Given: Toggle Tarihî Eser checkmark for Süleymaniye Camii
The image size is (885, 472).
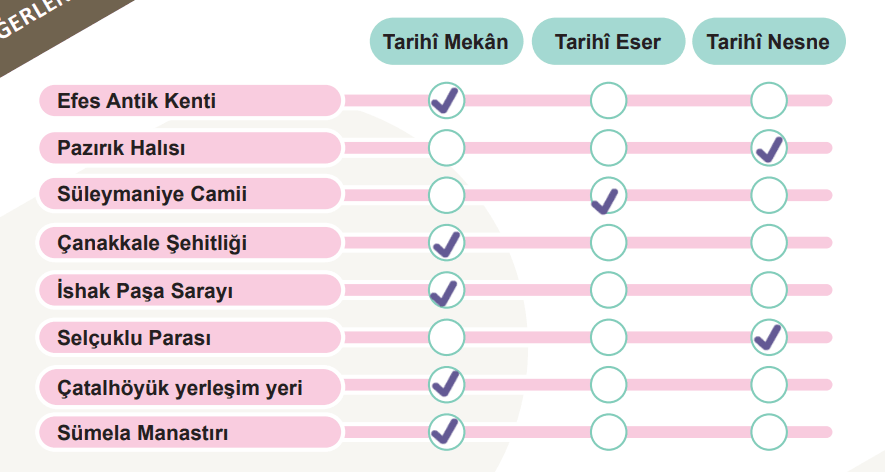Looking at the screenshot, I should tap(608, 195).
